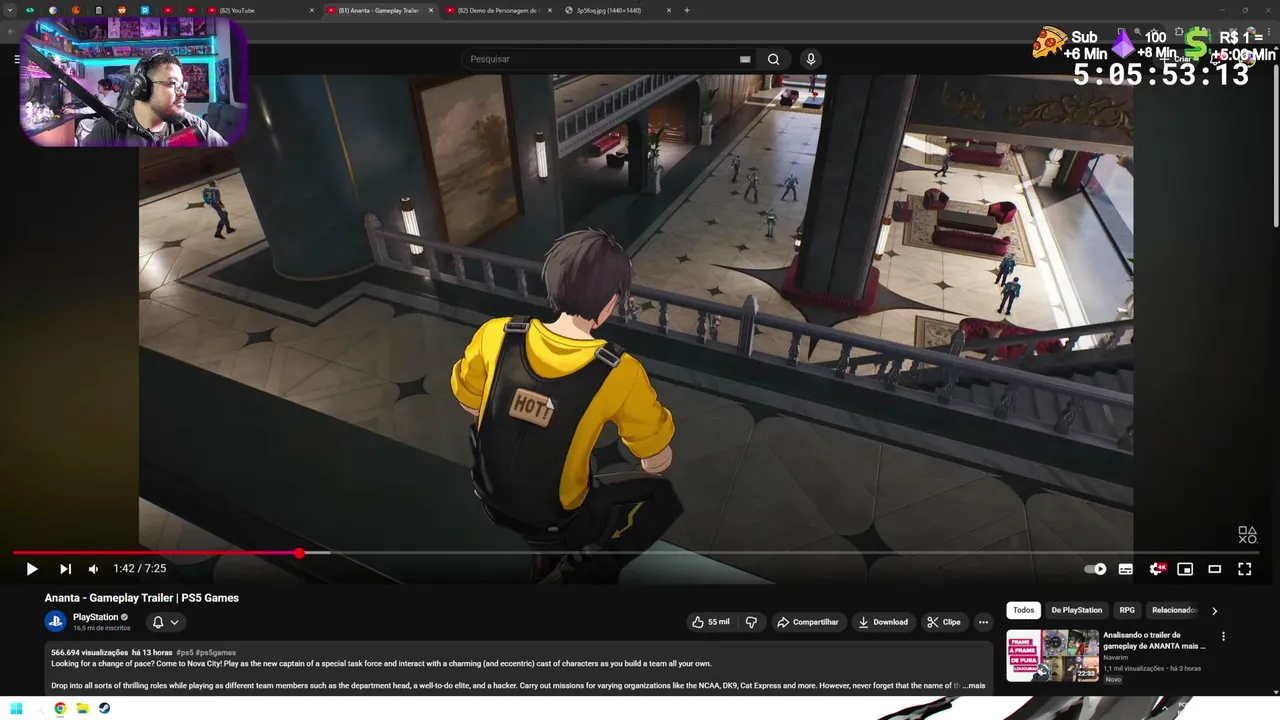Viewport: 1280px width, 720px height.
Task: Open miniplayer mode
Action: click(1185, 569)
